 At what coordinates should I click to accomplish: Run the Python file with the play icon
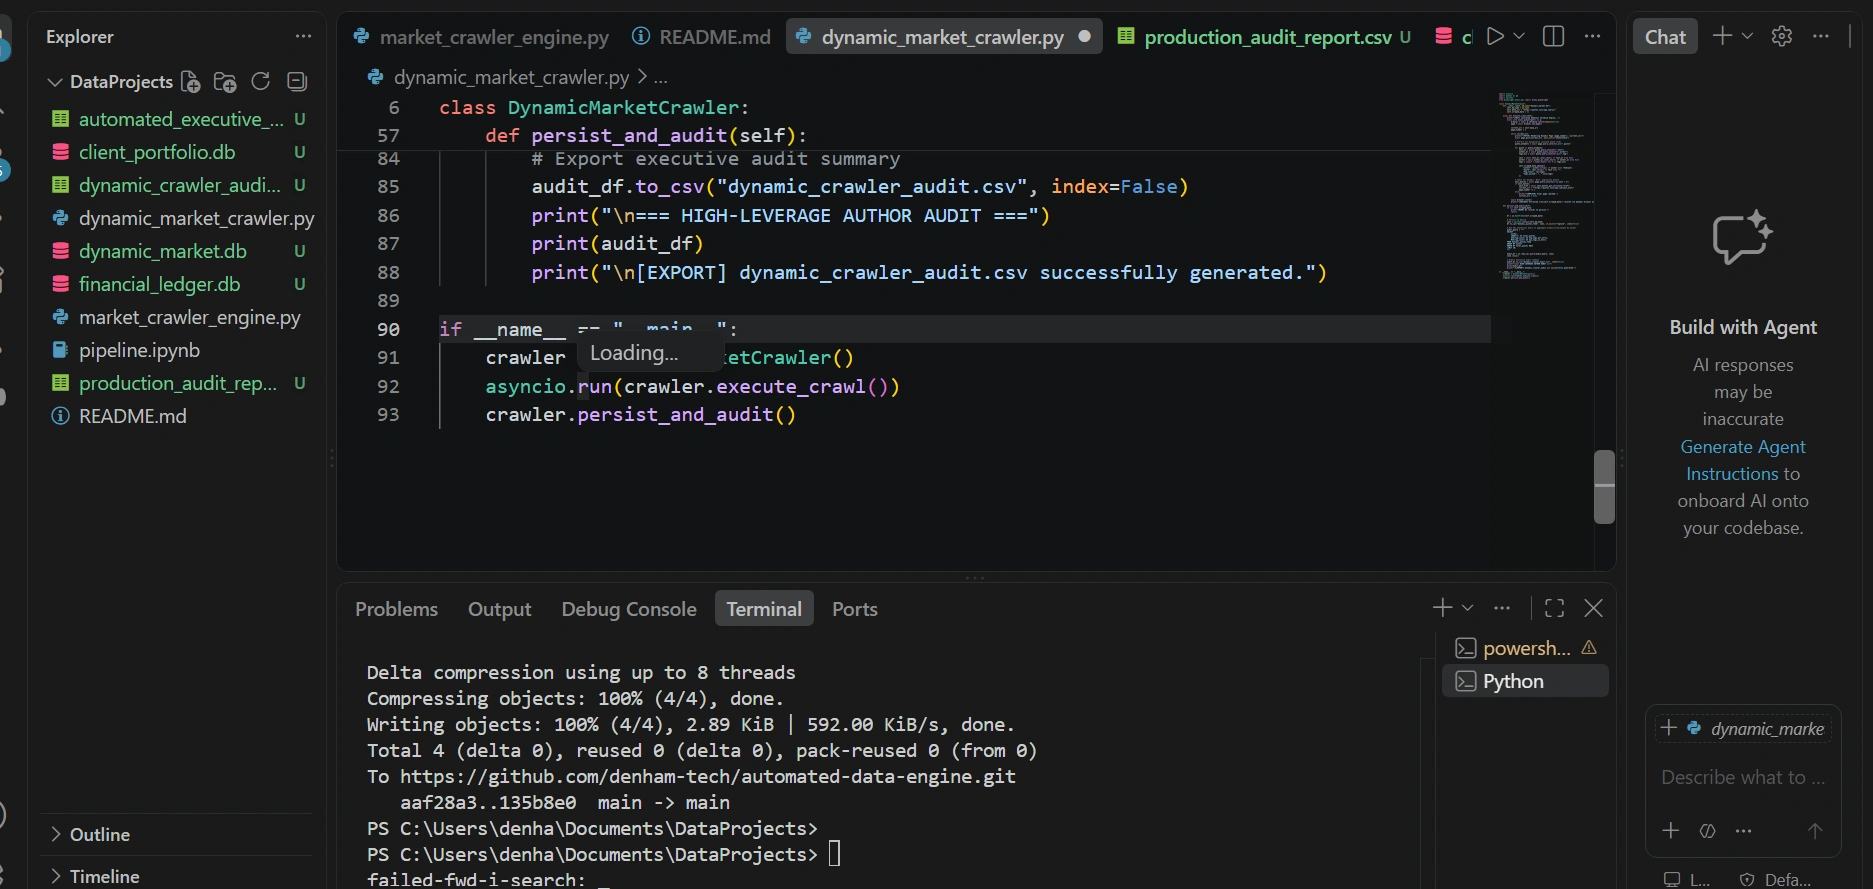point(1495,36)
